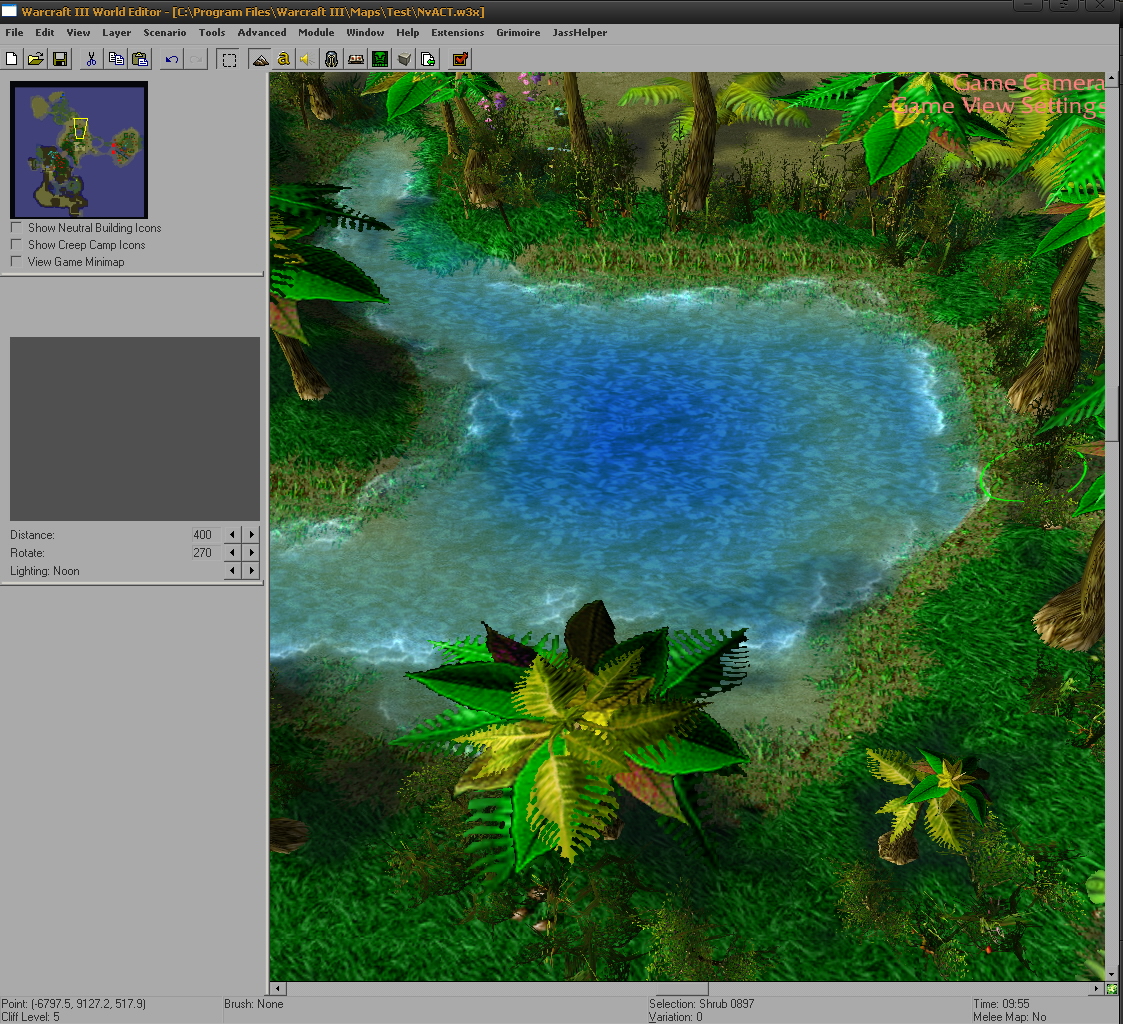Click the grey preview pane

point(135,428)
